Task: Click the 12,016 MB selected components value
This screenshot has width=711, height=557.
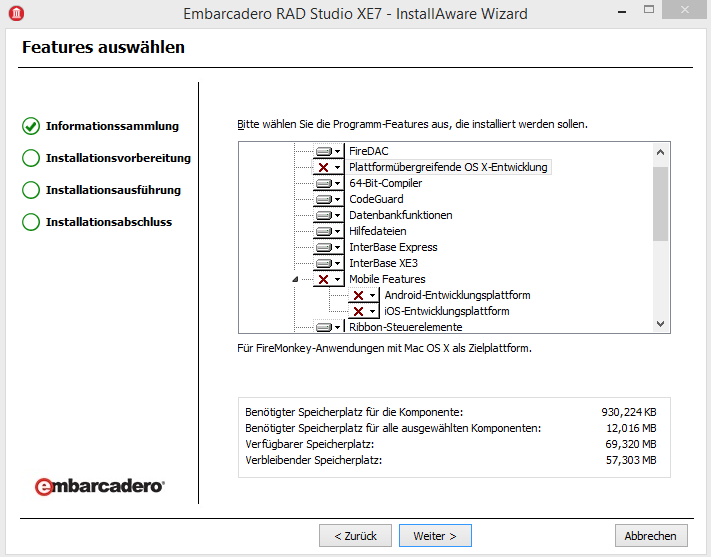Action: [x=632, y=428]
